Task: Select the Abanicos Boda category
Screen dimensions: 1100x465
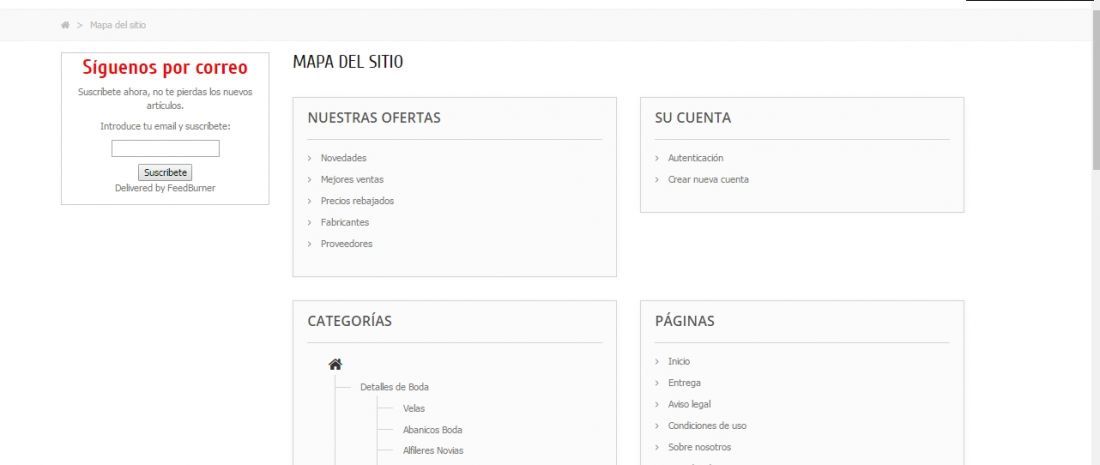Action: point(432,430)
